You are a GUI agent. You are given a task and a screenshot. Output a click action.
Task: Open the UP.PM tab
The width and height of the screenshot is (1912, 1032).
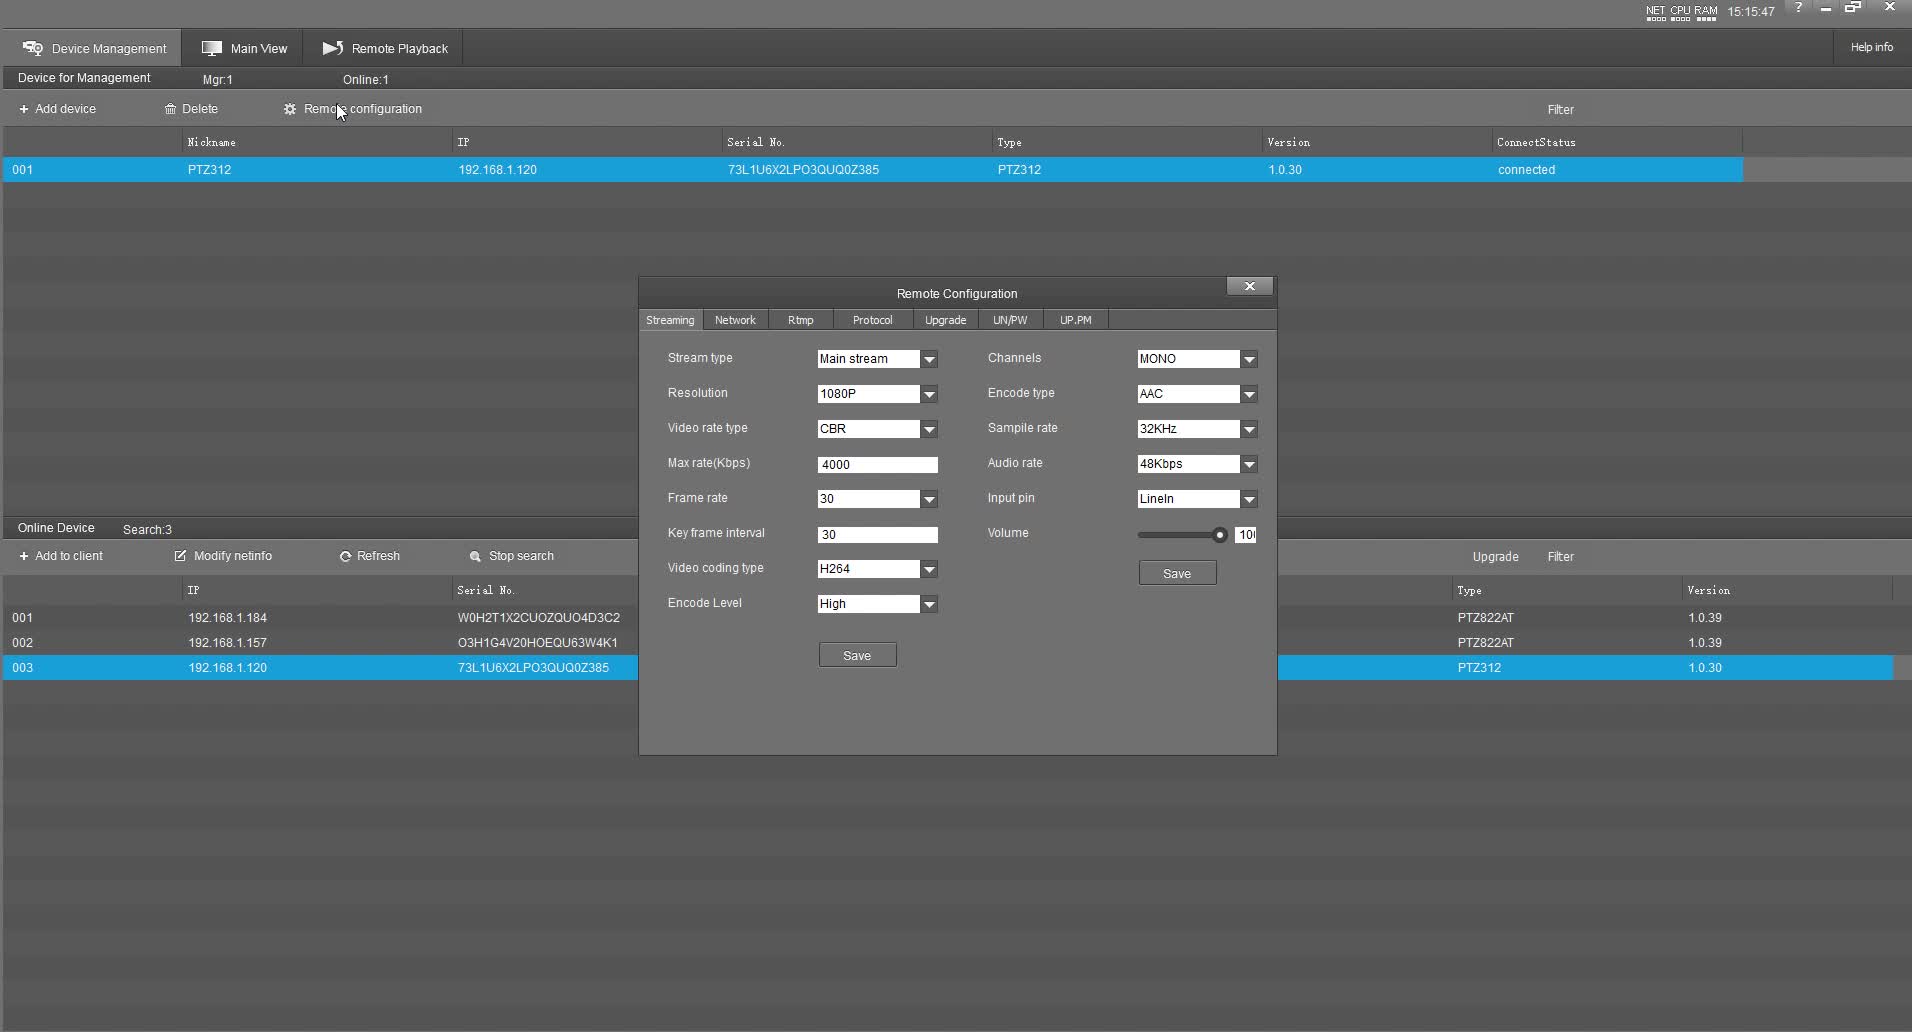click(1076, 320)
